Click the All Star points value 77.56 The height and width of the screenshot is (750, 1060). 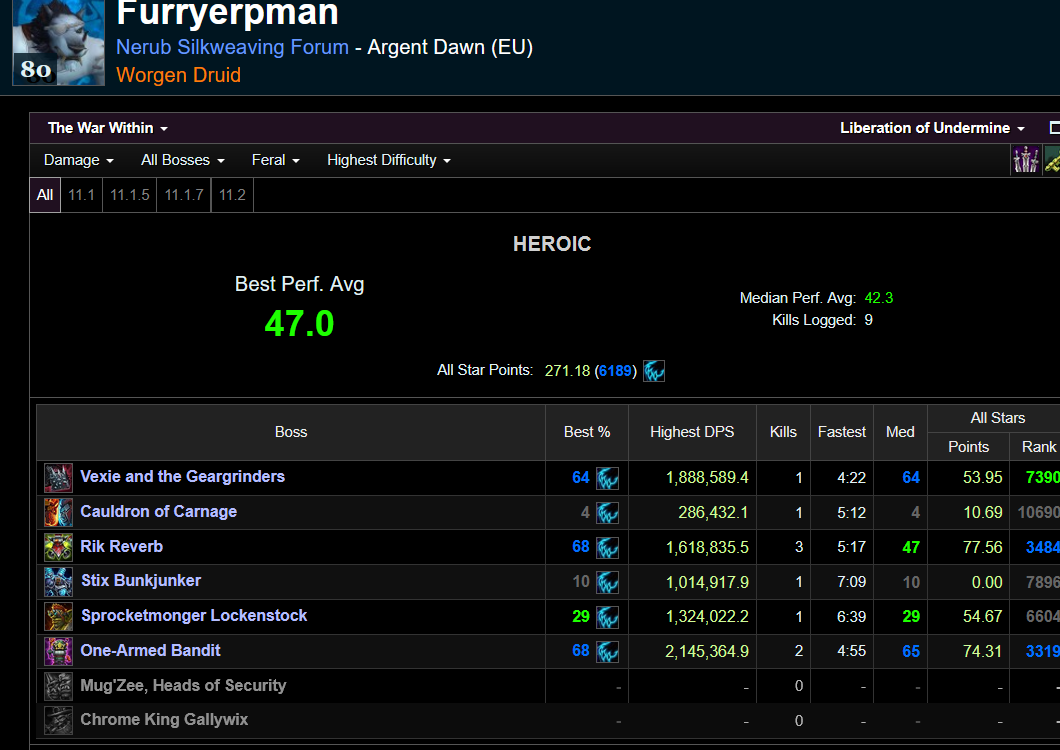[x=982, y=547]
